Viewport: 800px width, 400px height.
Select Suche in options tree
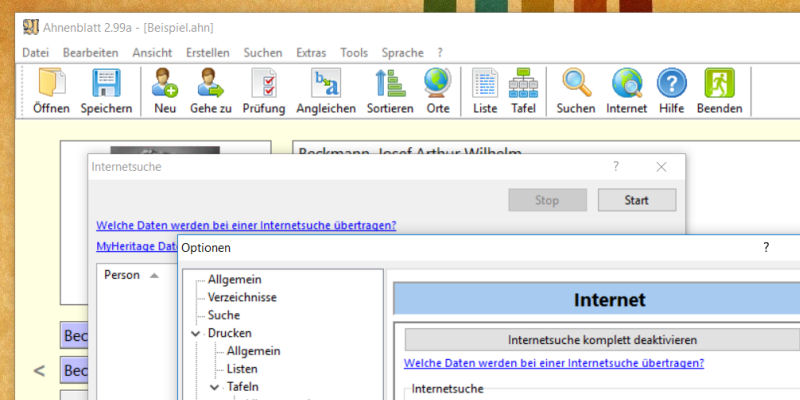[x=224, y=315]
